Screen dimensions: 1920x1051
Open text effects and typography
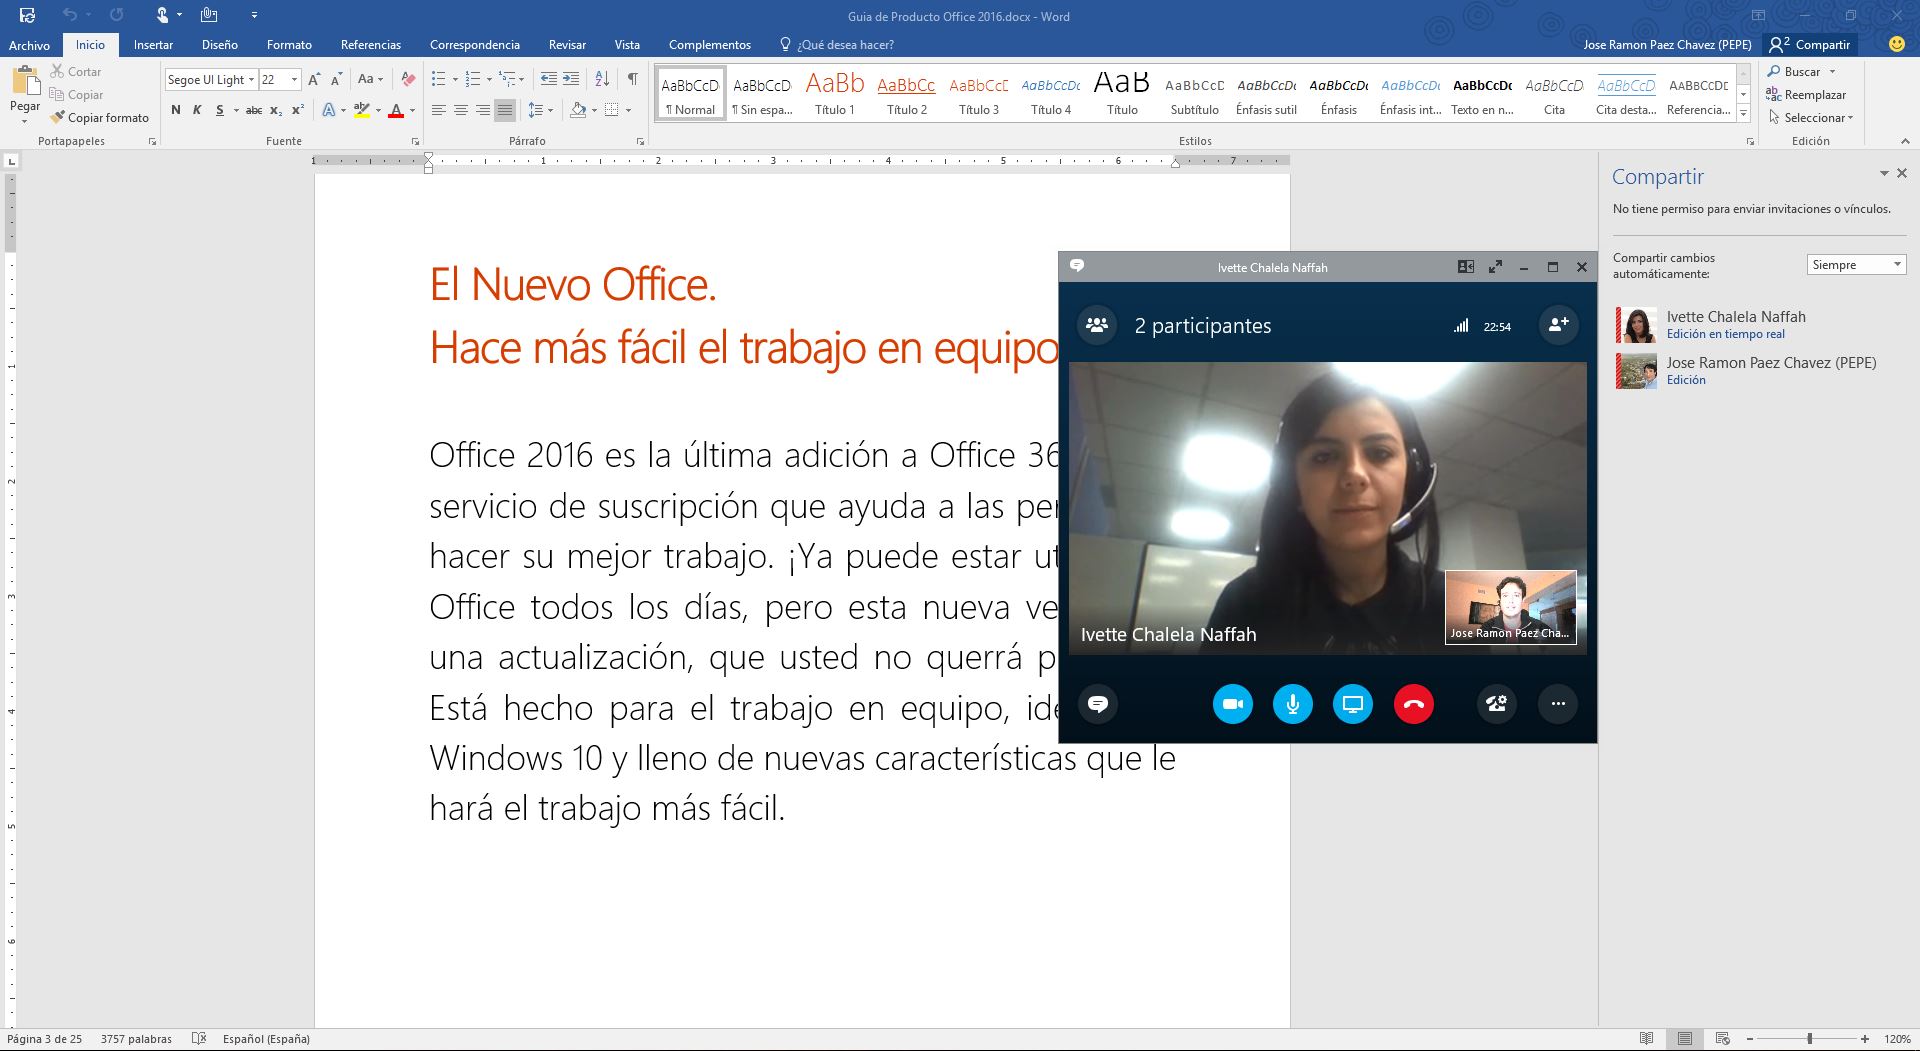(x=329, y=110)
